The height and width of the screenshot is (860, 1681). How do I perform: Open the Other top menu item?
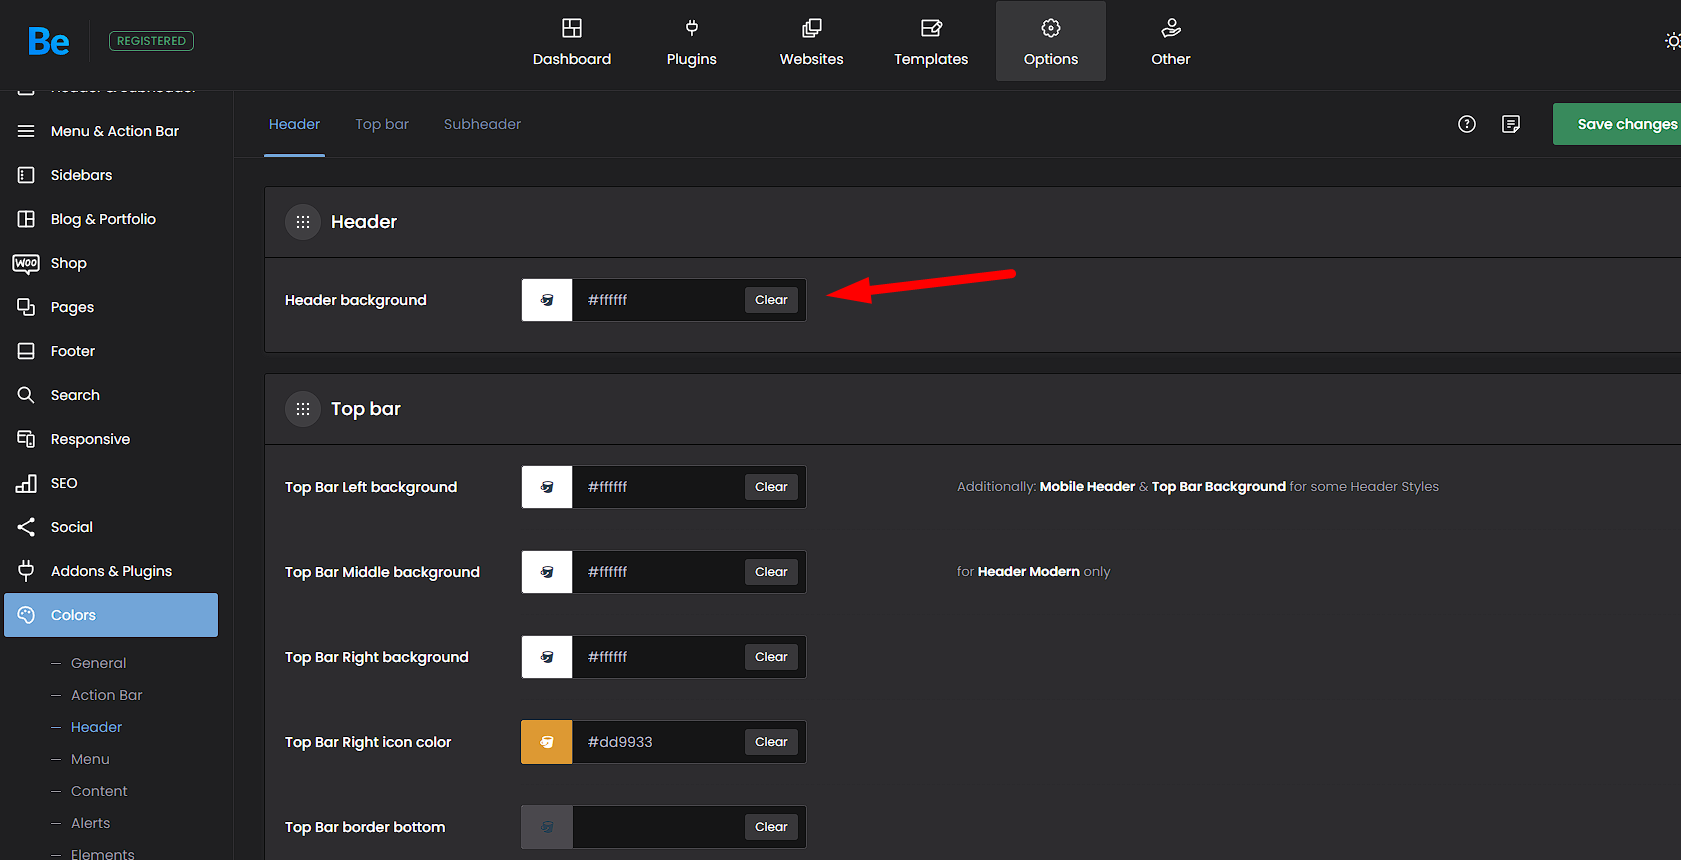tap(1171, 42)
